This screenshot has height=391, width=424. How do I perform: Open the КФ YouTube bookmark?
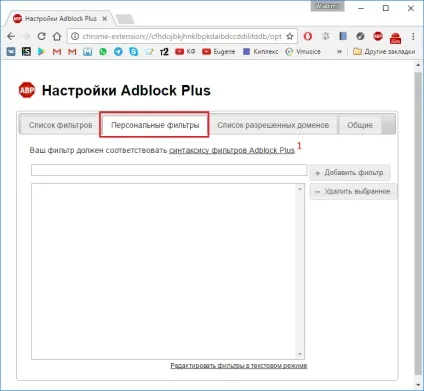(185, 52)
